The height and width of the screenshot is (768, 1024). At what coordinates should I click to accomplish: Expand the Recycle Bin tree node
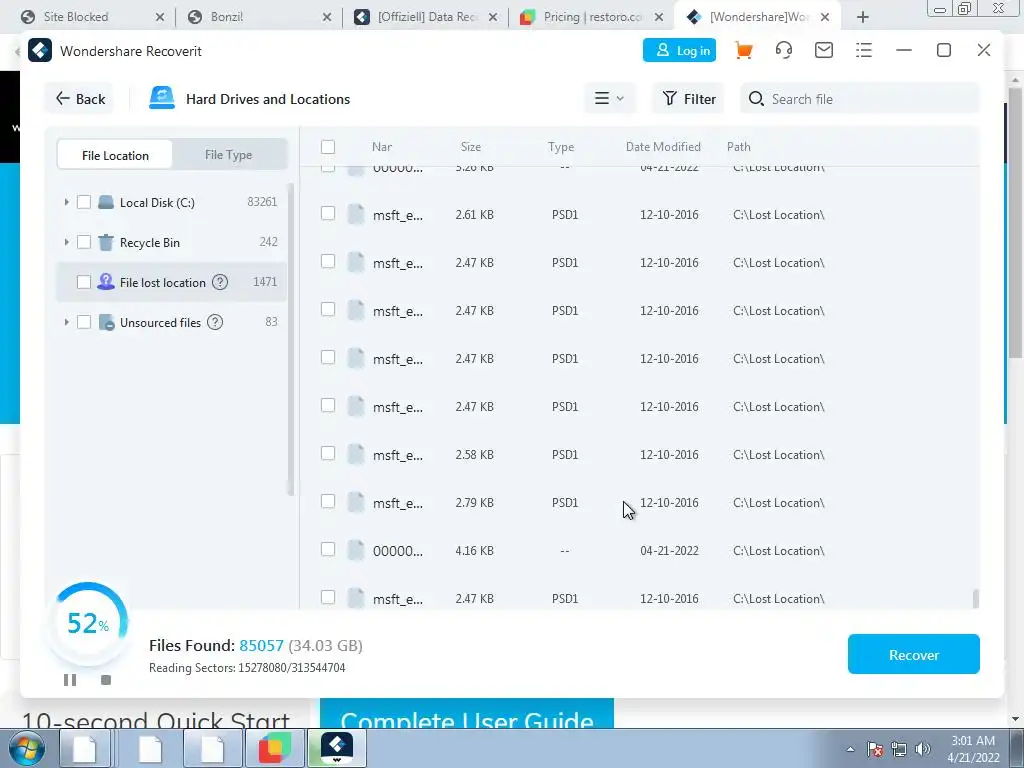tap(66, 242)
